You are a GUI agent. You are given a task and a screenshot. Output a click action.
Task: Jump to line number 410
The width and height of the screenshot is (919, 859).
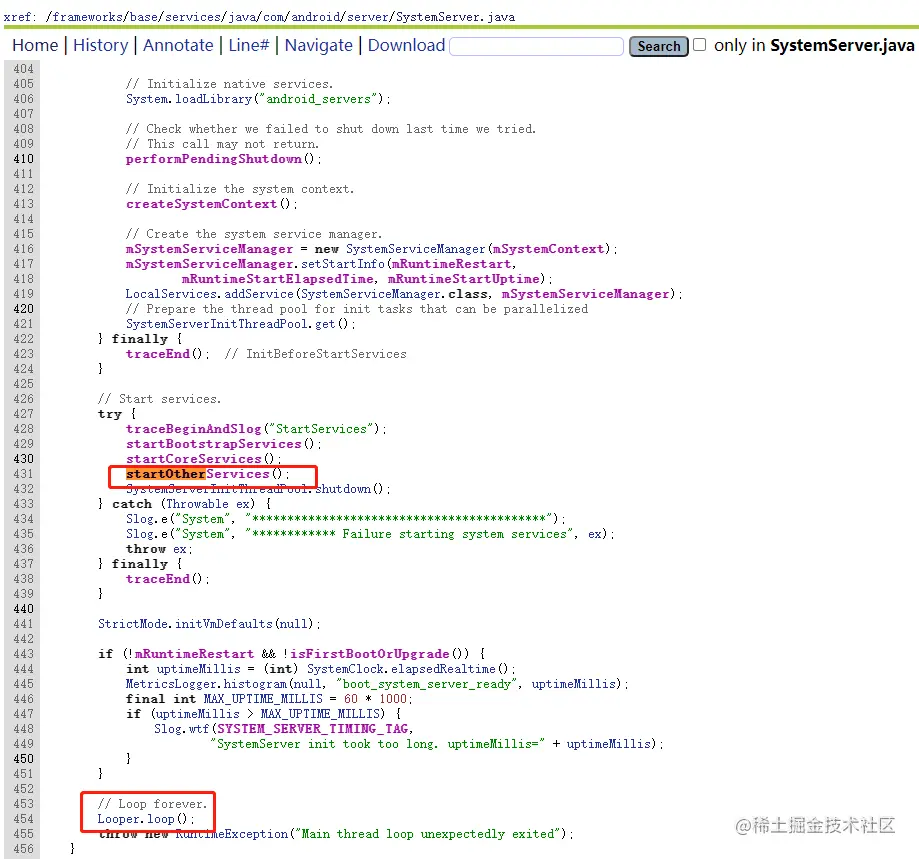click(x=23, y=159)
